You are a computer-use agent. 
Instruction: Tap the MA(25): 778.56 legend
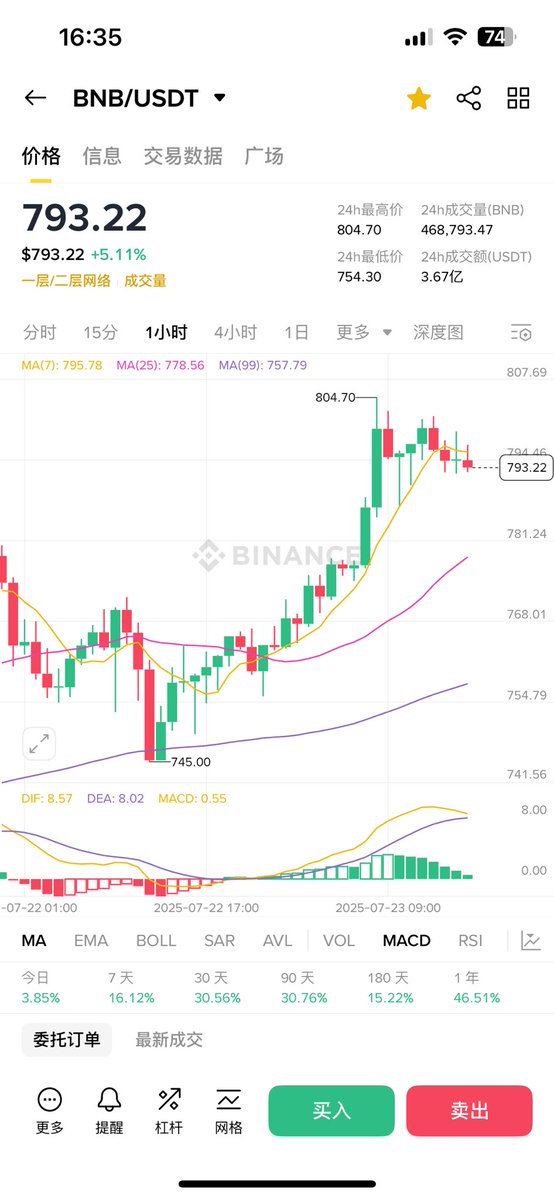tap(161, 366)
